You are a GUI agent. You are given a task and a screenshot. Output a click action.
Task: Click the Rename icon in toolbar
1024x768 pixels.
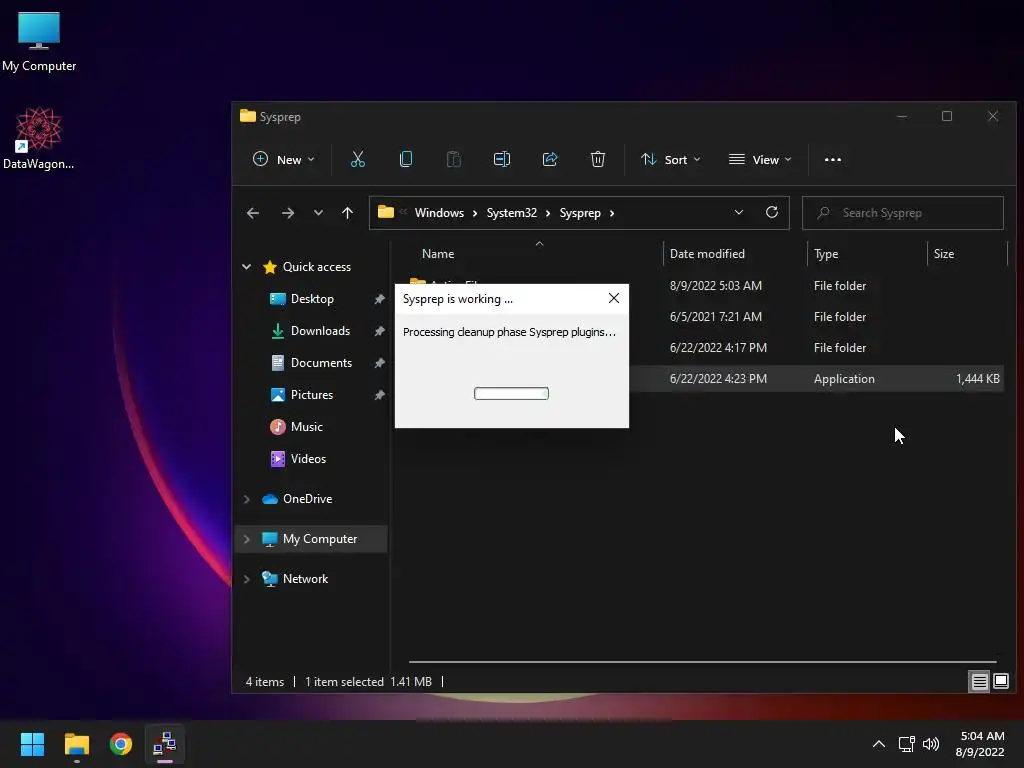(x=502, y=159)
